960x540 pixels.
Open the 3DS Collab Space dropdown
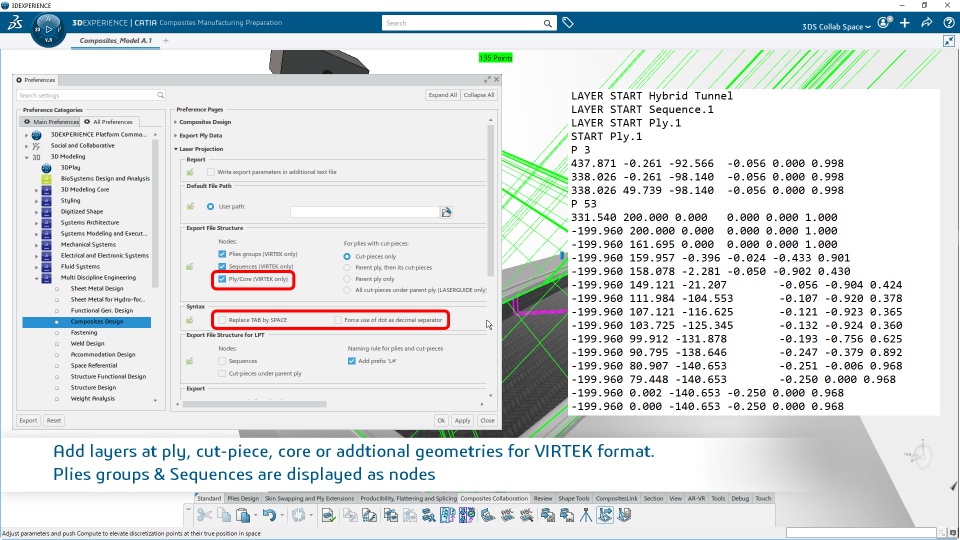point(836,26)
